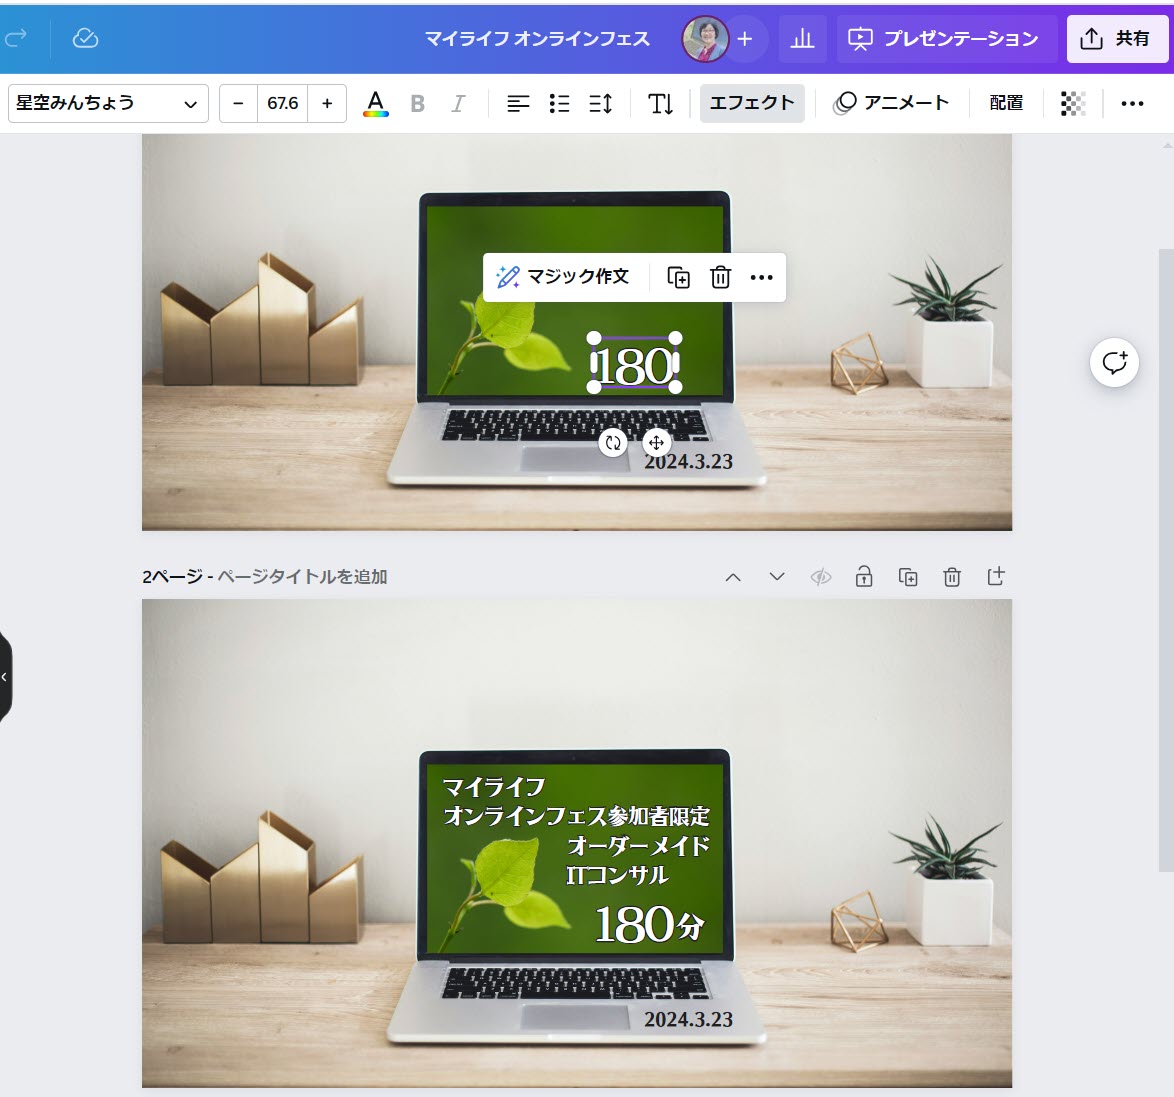Viewport: 1174px width, 1097px height.
Task: Open the line spacing options
Action: [x=600, y=103]
